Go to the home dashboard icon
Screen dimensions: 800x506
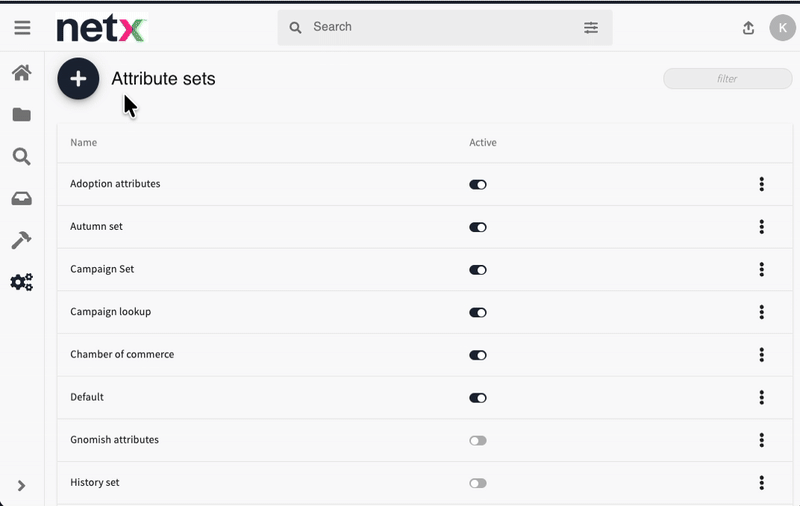[x=21, y=73]
